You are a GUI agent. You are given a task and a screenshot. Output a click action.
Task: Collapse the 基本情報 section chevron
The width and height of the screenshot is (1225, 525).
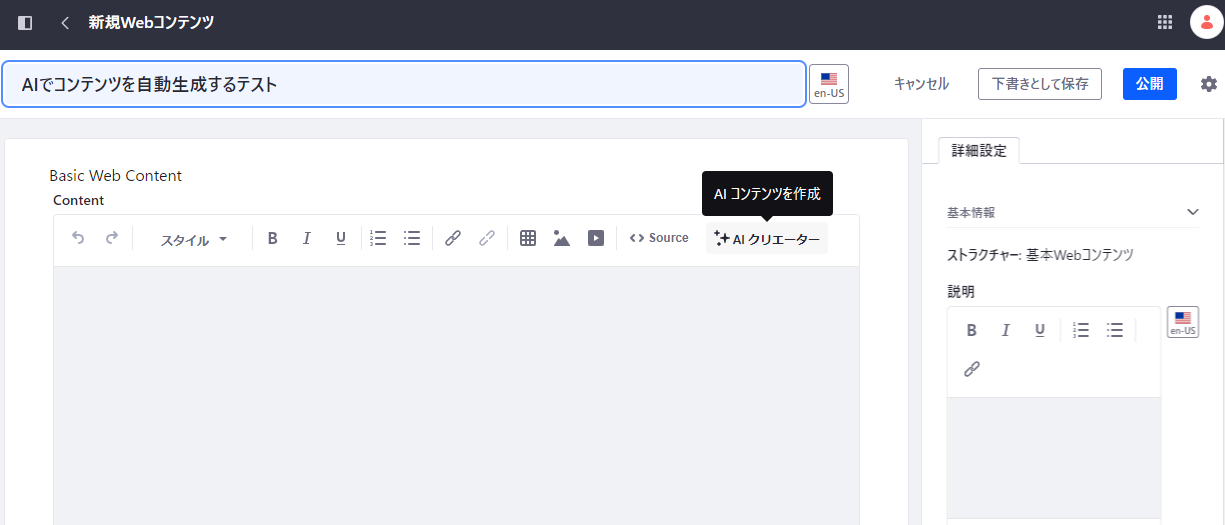pos(1192,212)
